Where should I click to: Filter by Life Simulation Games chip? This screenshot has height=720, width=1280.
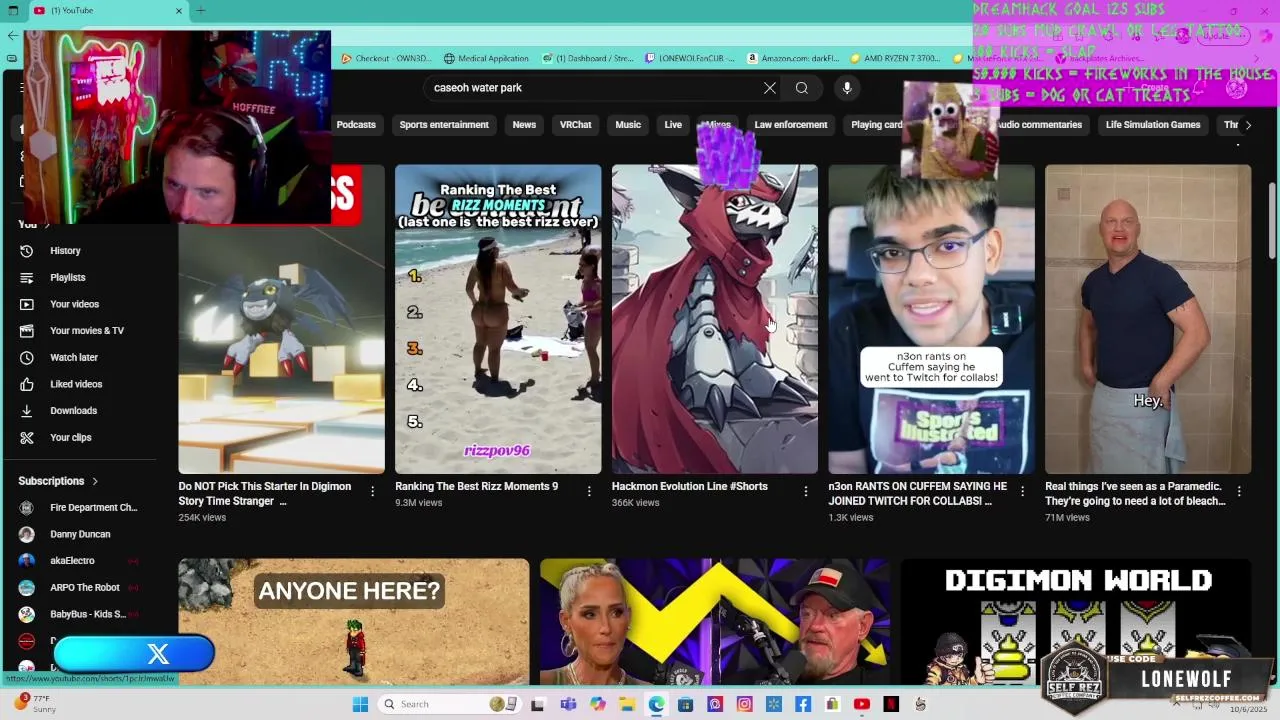tap(1152, 125)
